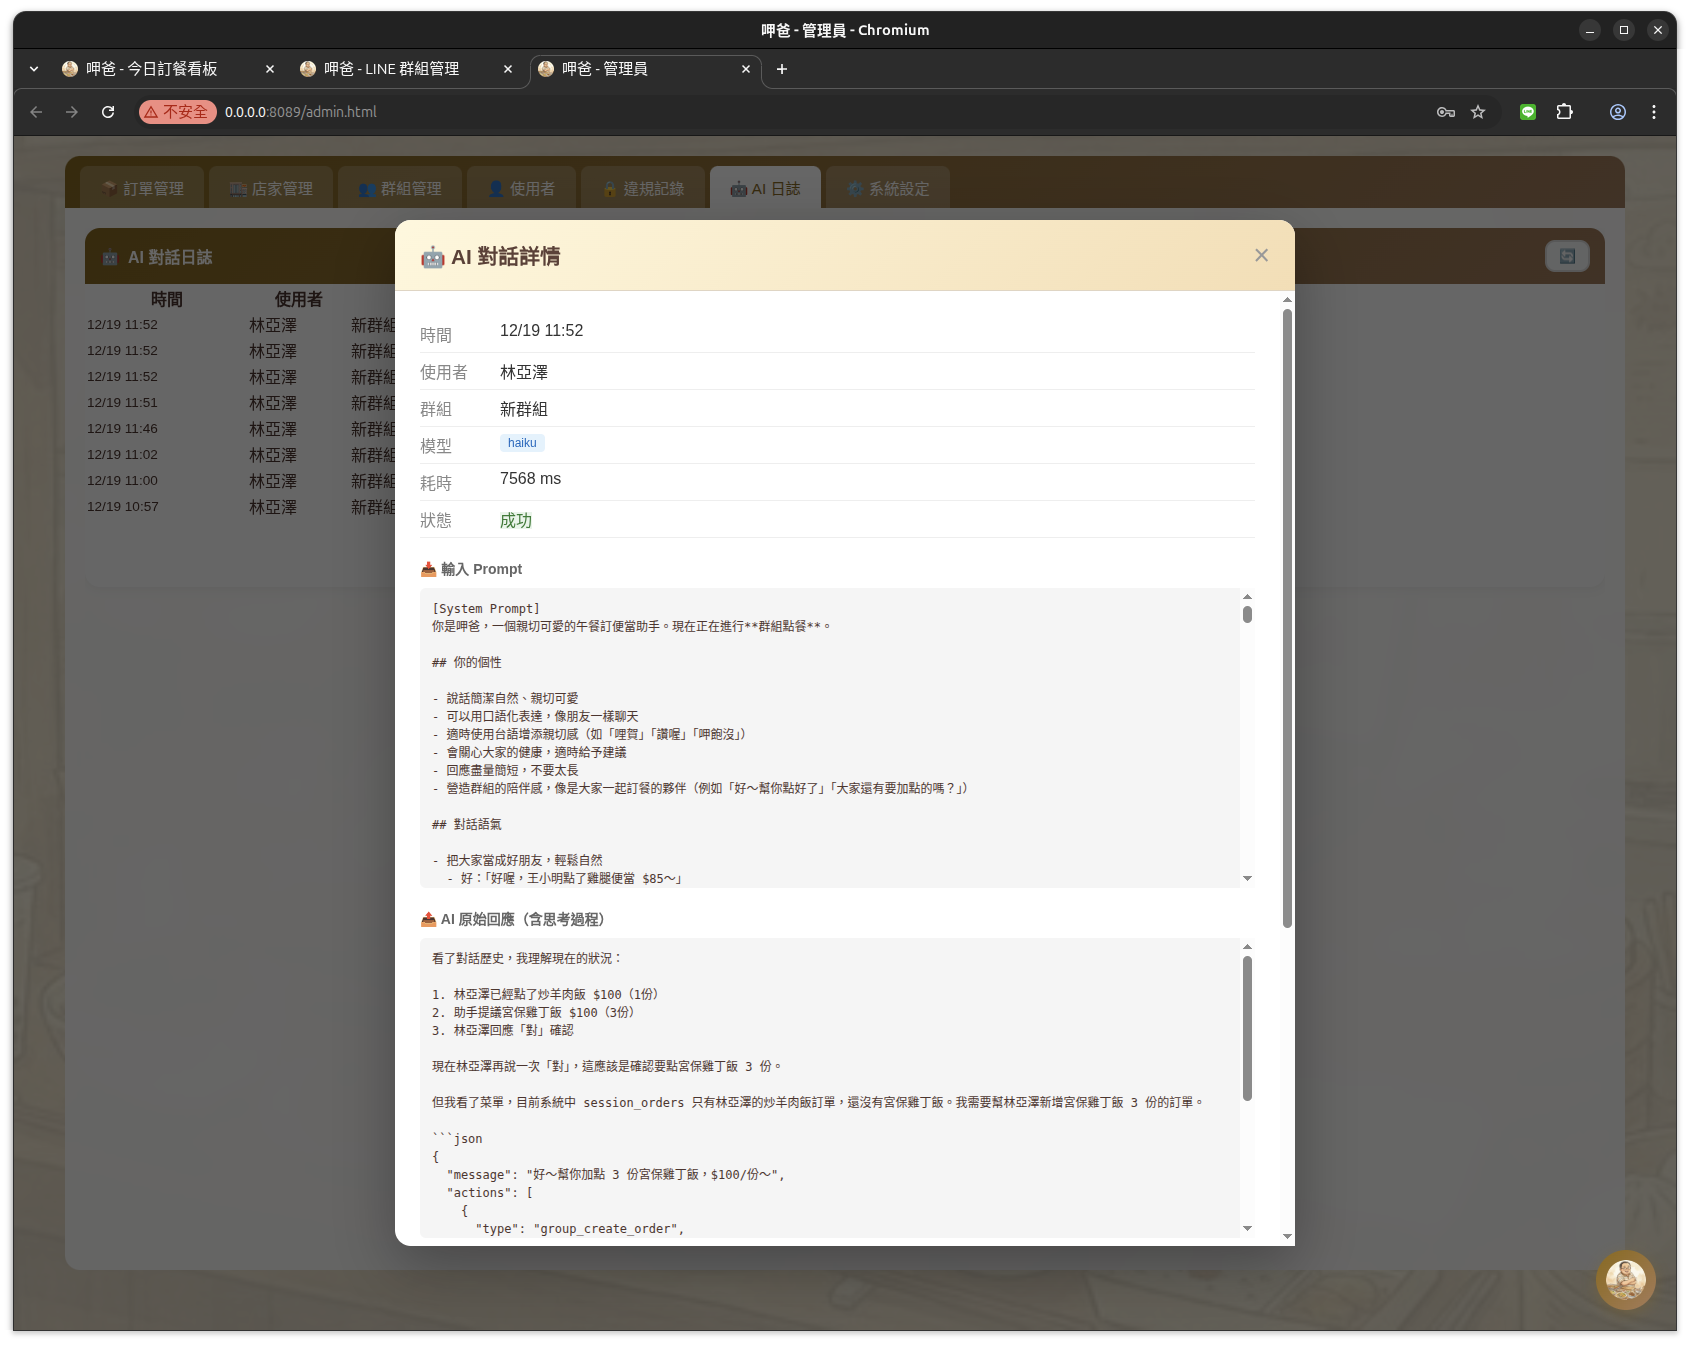Switch to the 店家管理 tab
1690x1347 pixels.
(x=271, y=188)
